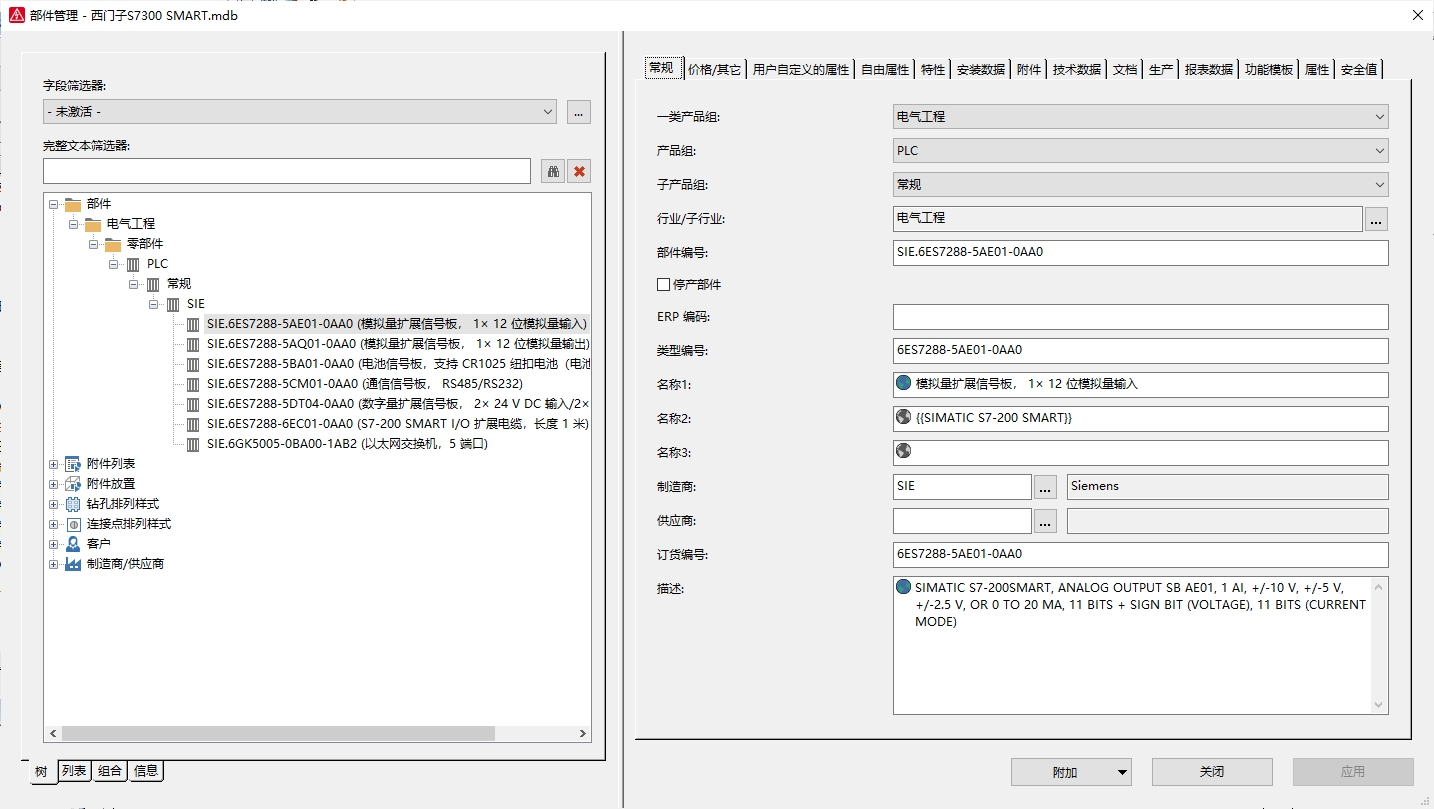Viewport: 1434px width, 809px height.
Task: Switch to the 列表 tab at bottom
Action: click(75, 771)
